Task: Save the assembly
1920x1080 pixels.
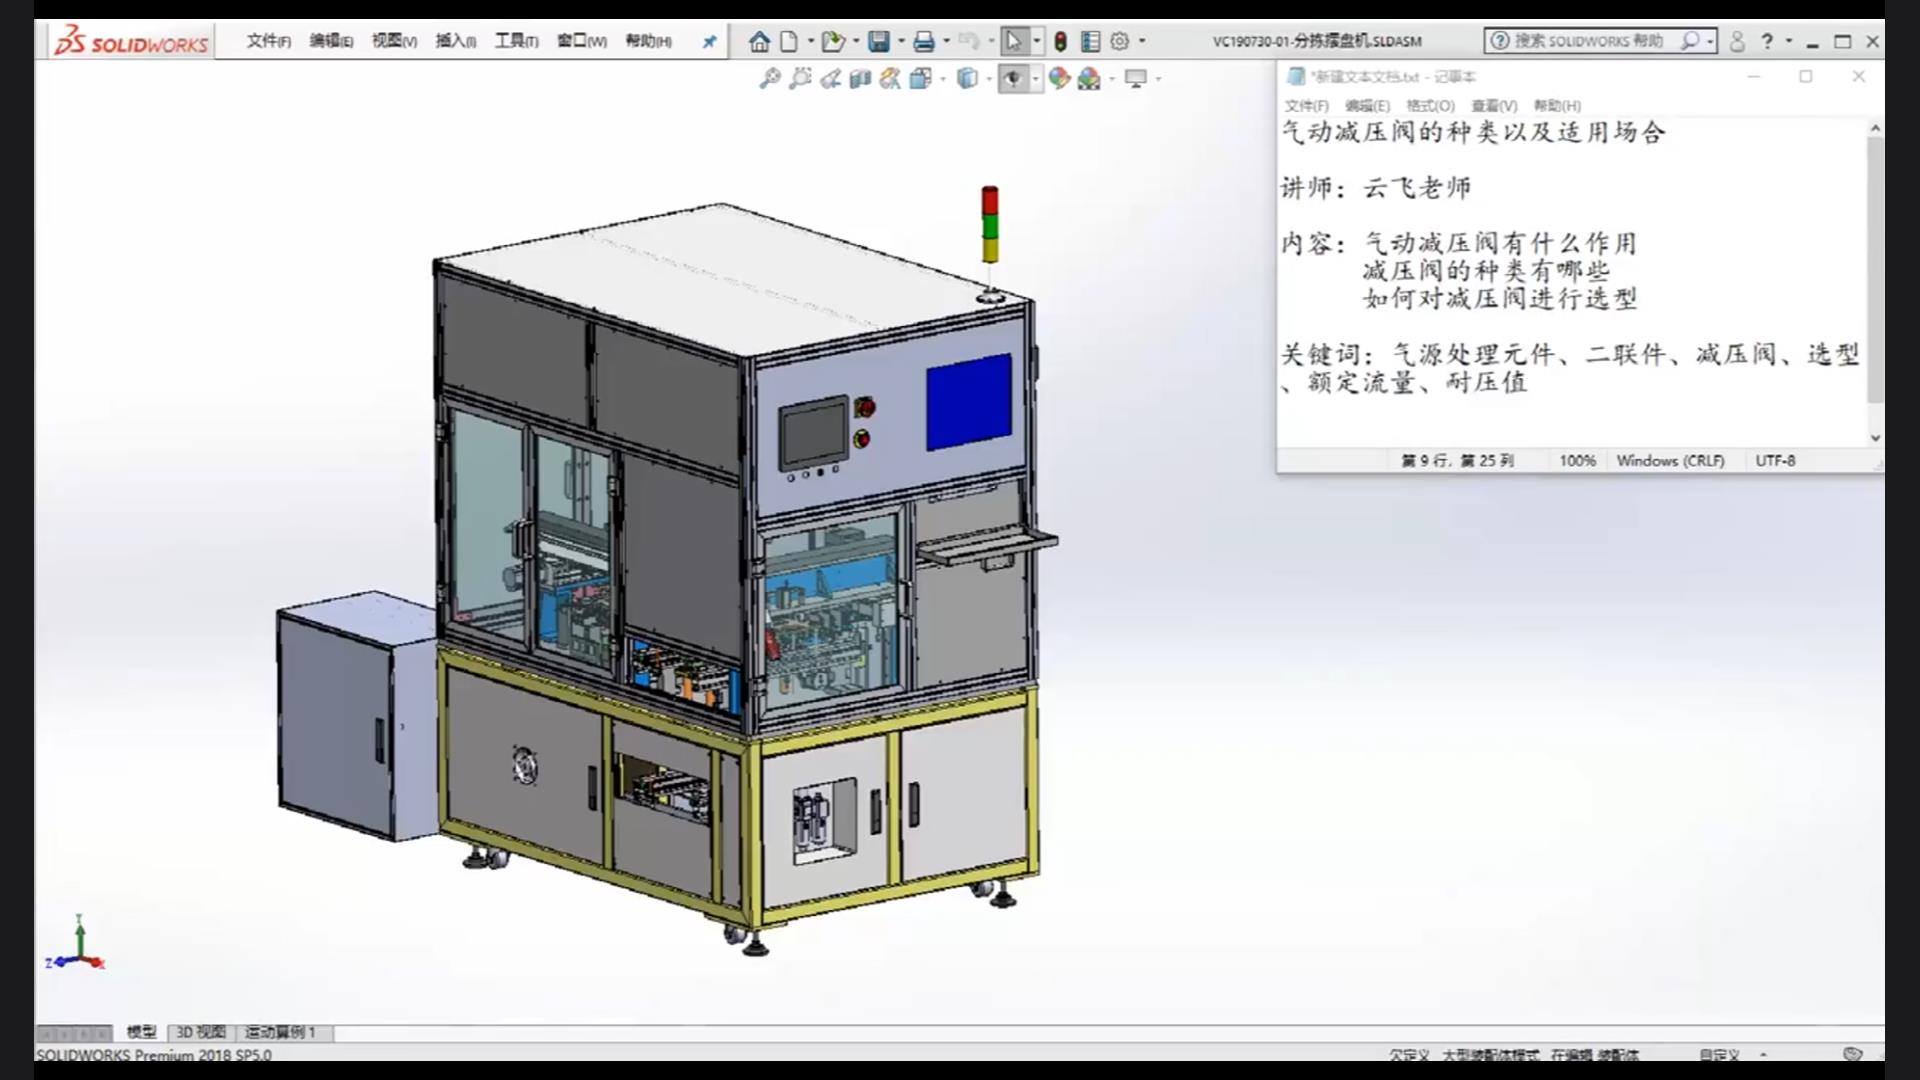Action: [878, 41]
